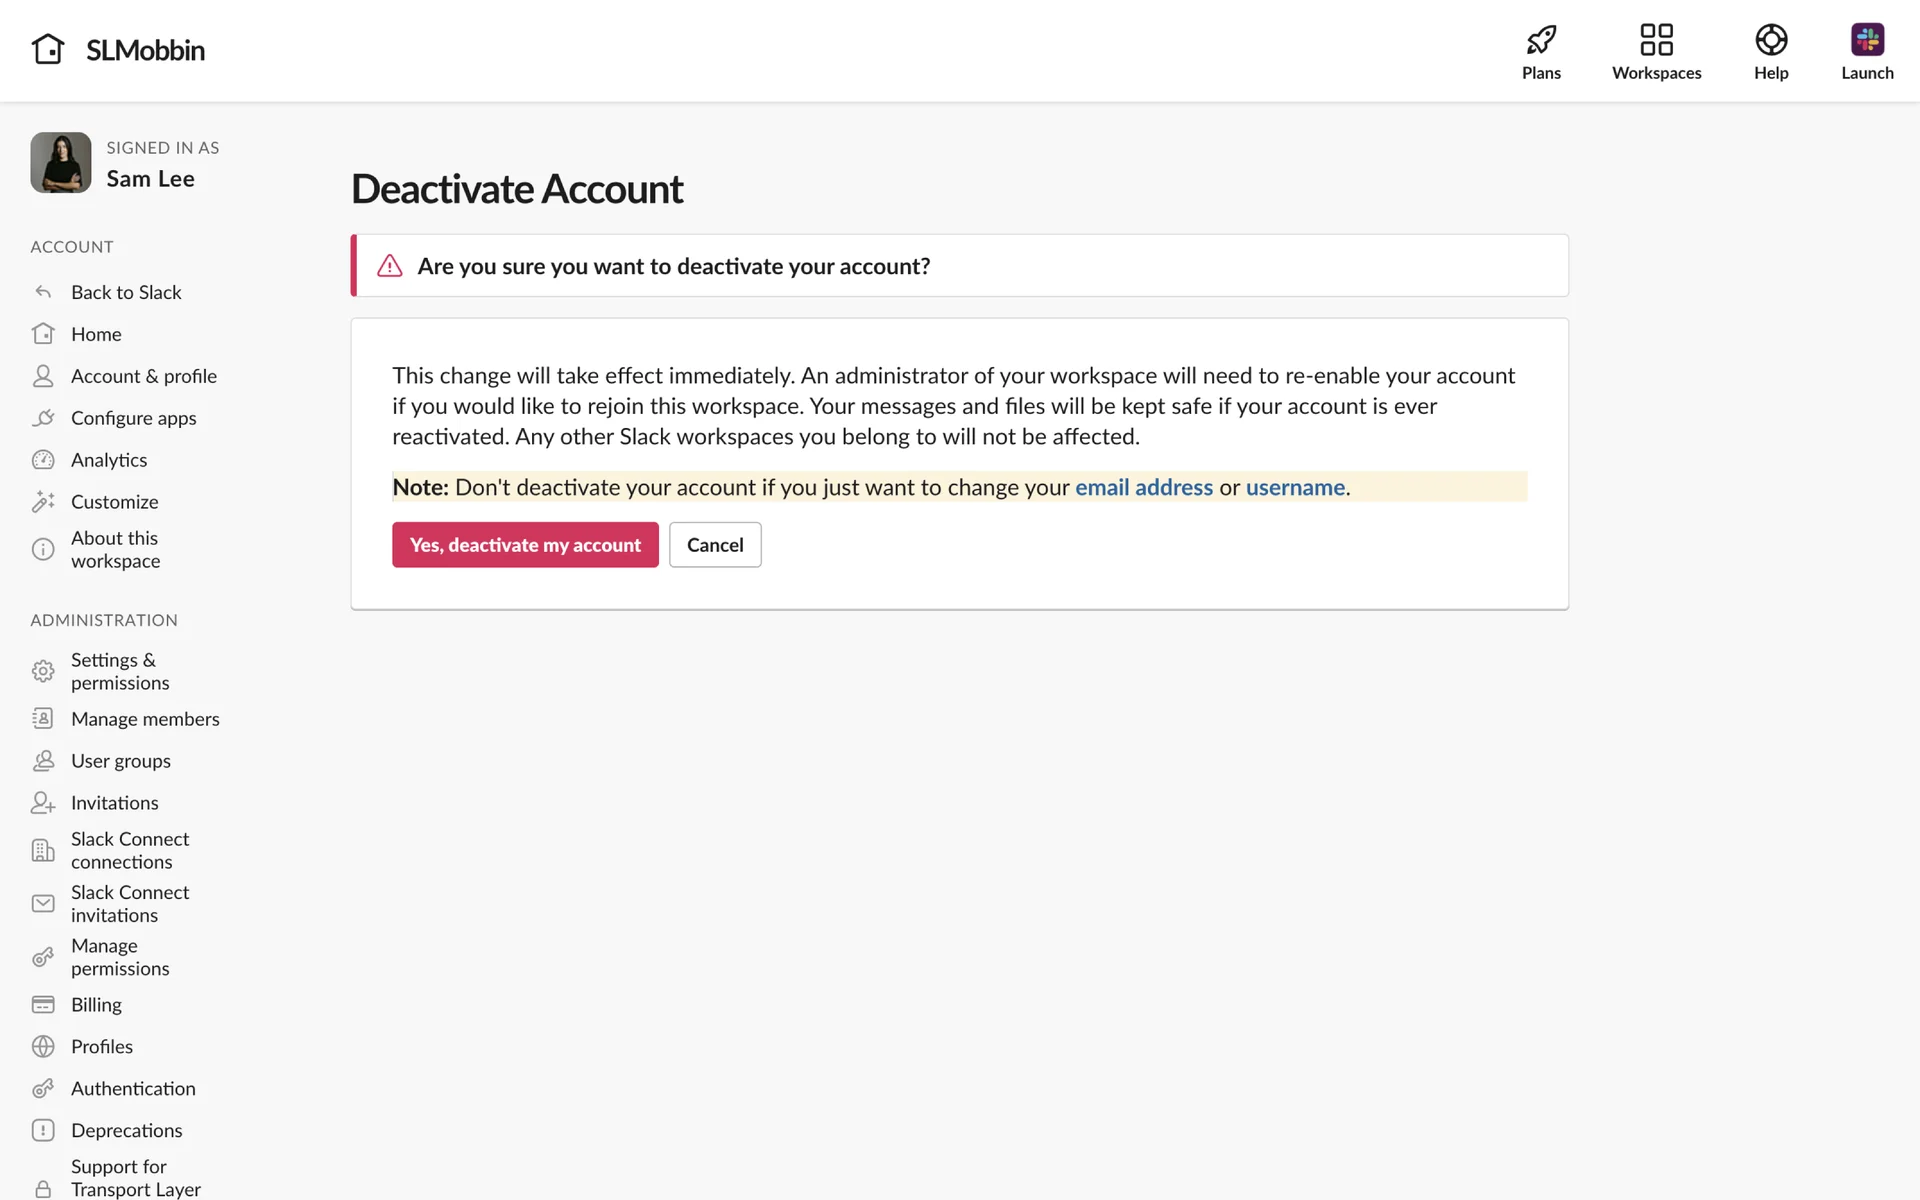1920x1200 pixels.
Task: Click the Settings & permissions gear icon
Action: point(43,671)
